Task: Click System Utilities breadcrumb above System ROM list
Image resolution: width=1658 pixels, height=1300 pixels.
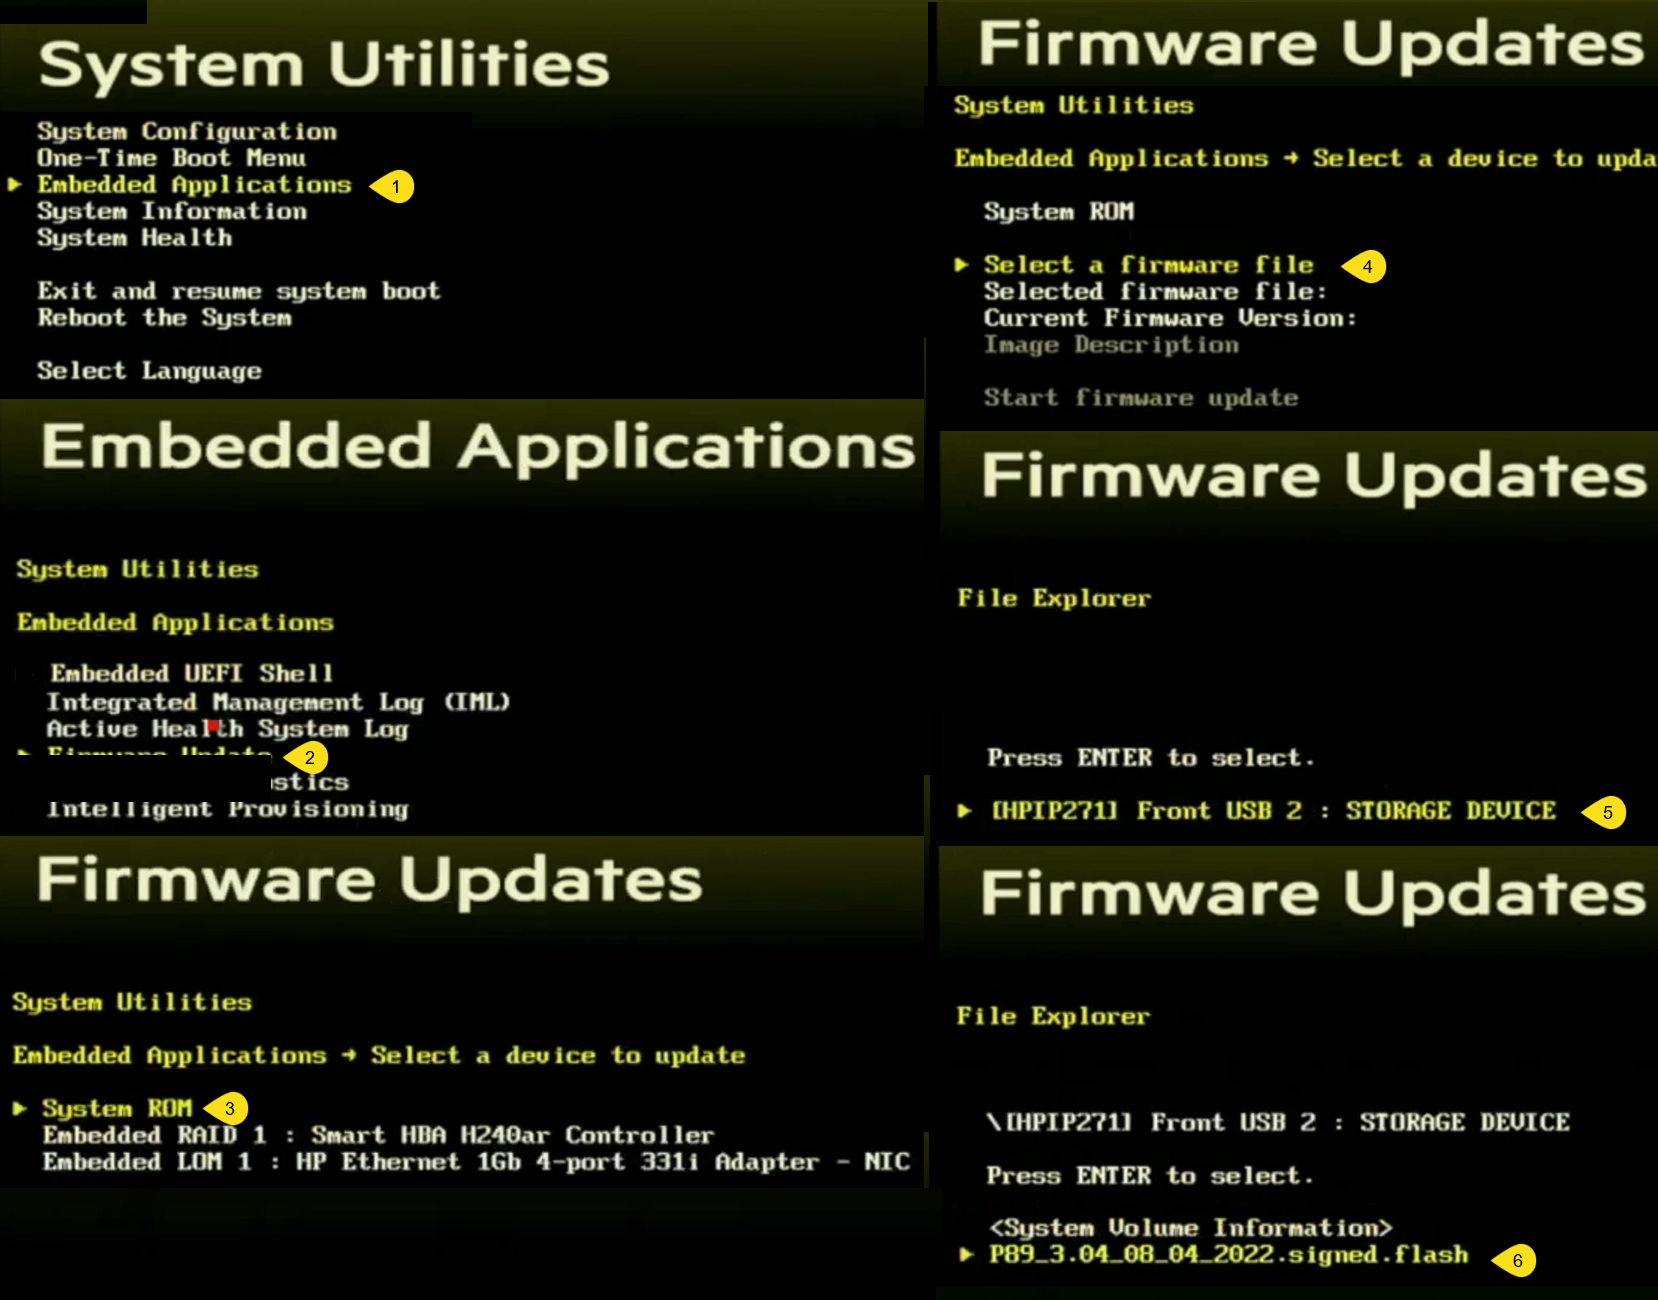Action: tap(132, 1002)
